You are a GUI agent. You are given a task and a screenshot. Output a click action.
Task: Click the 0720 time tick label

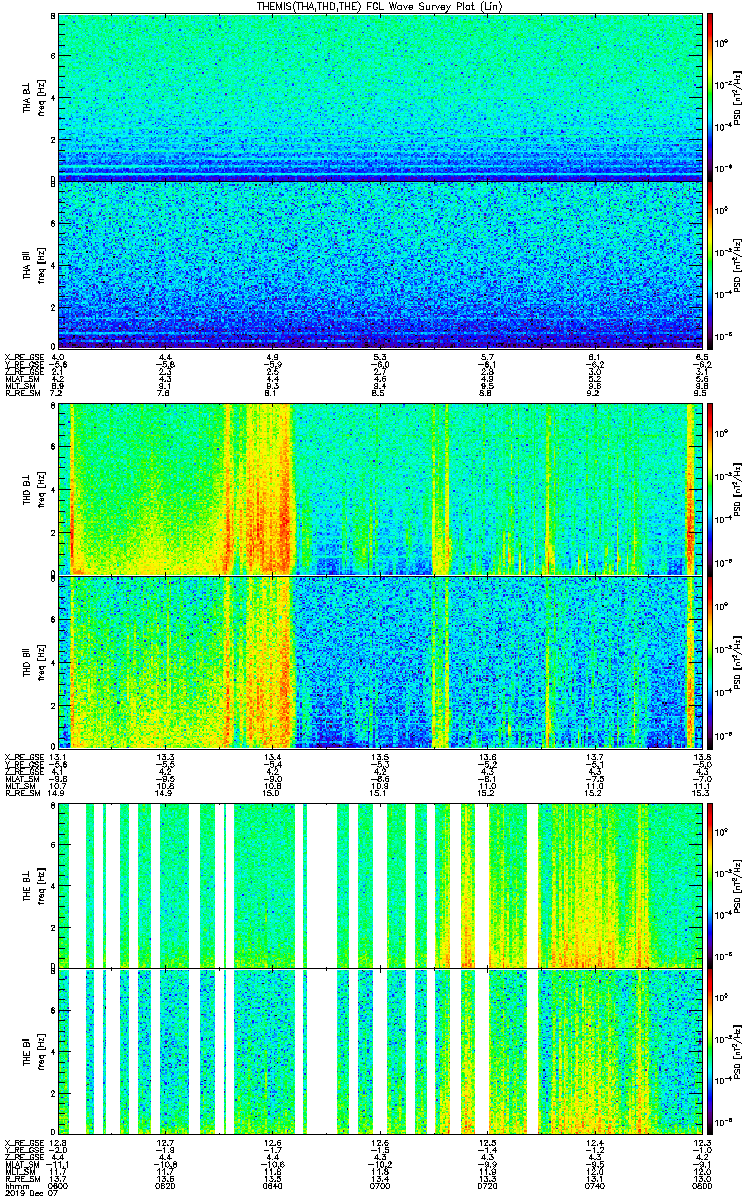[488, 1185]
